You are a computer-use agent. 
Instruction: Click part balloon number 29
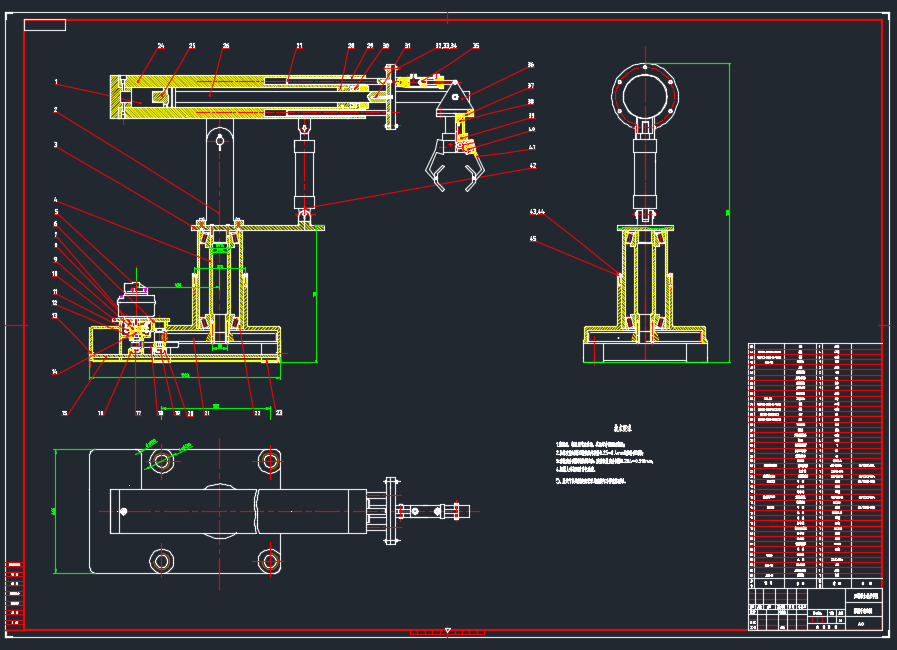point(370,46)
